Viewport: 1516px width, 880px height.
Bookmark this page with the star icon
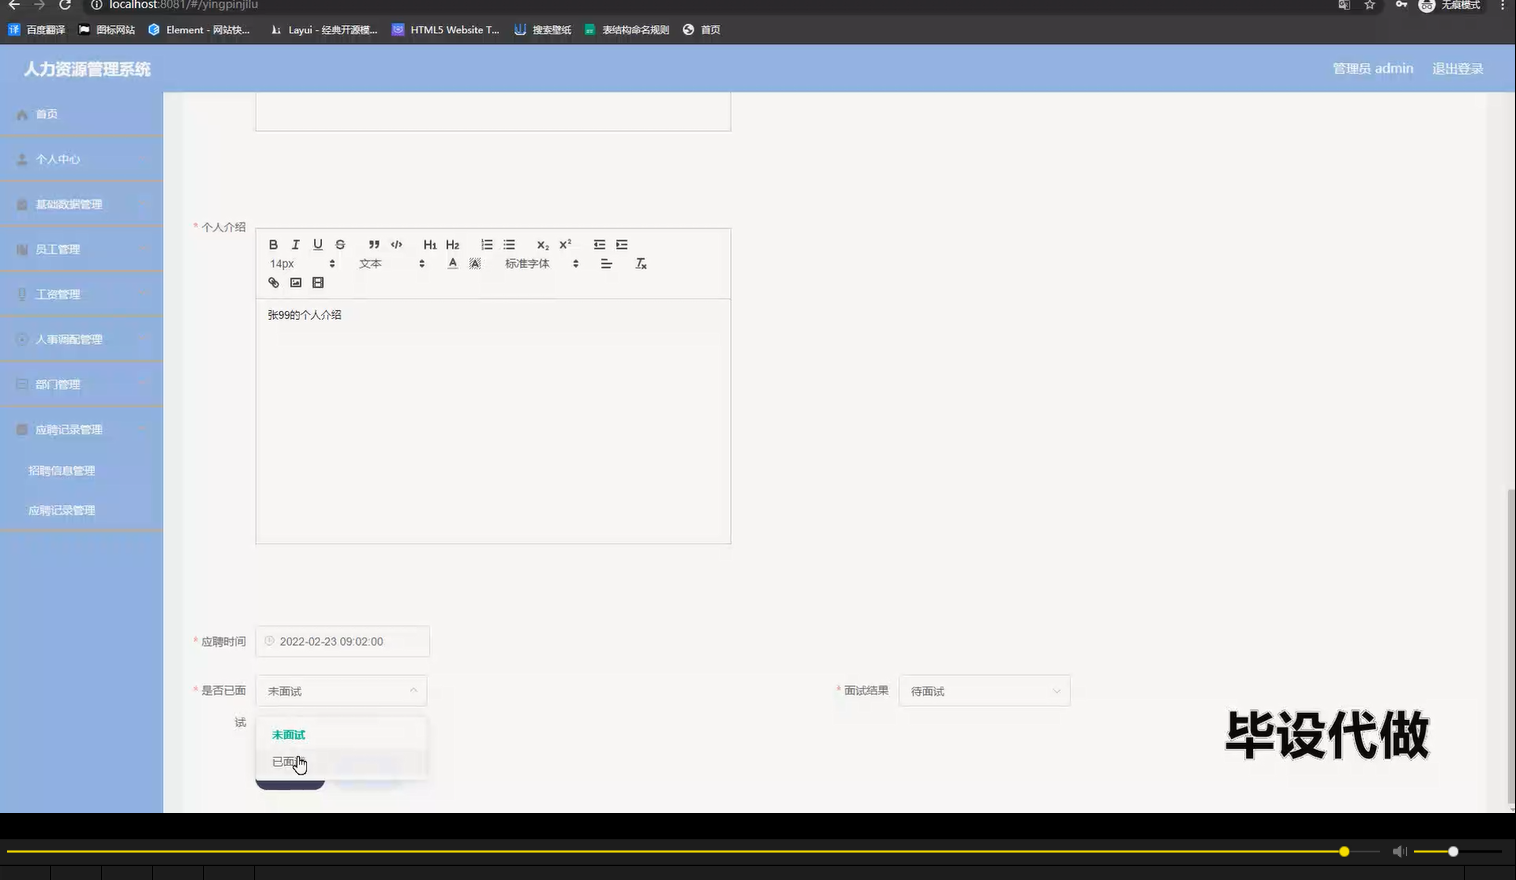(x=1370, y=5)
